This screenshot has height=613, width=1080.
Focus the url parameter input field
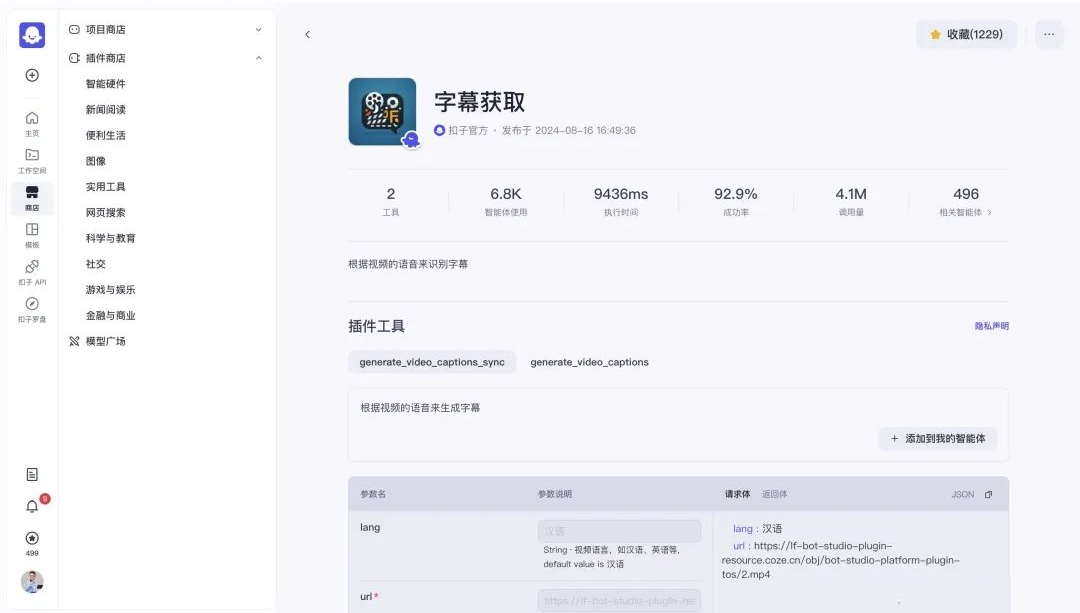(x=619, y=601)
